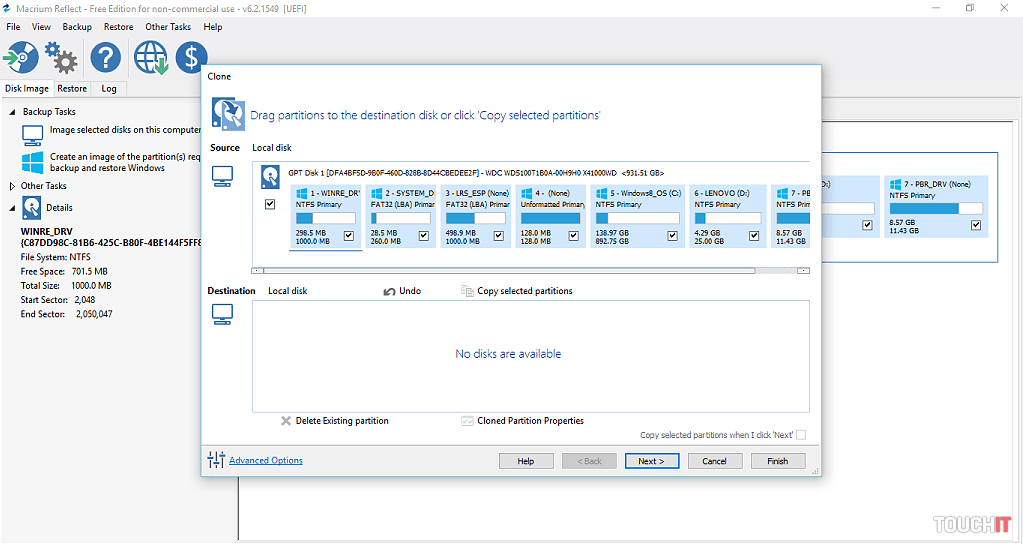This screenshot has width=1023, height=544.
Task: Open settings via the gears toolbar icon
Action: [62, 58]
